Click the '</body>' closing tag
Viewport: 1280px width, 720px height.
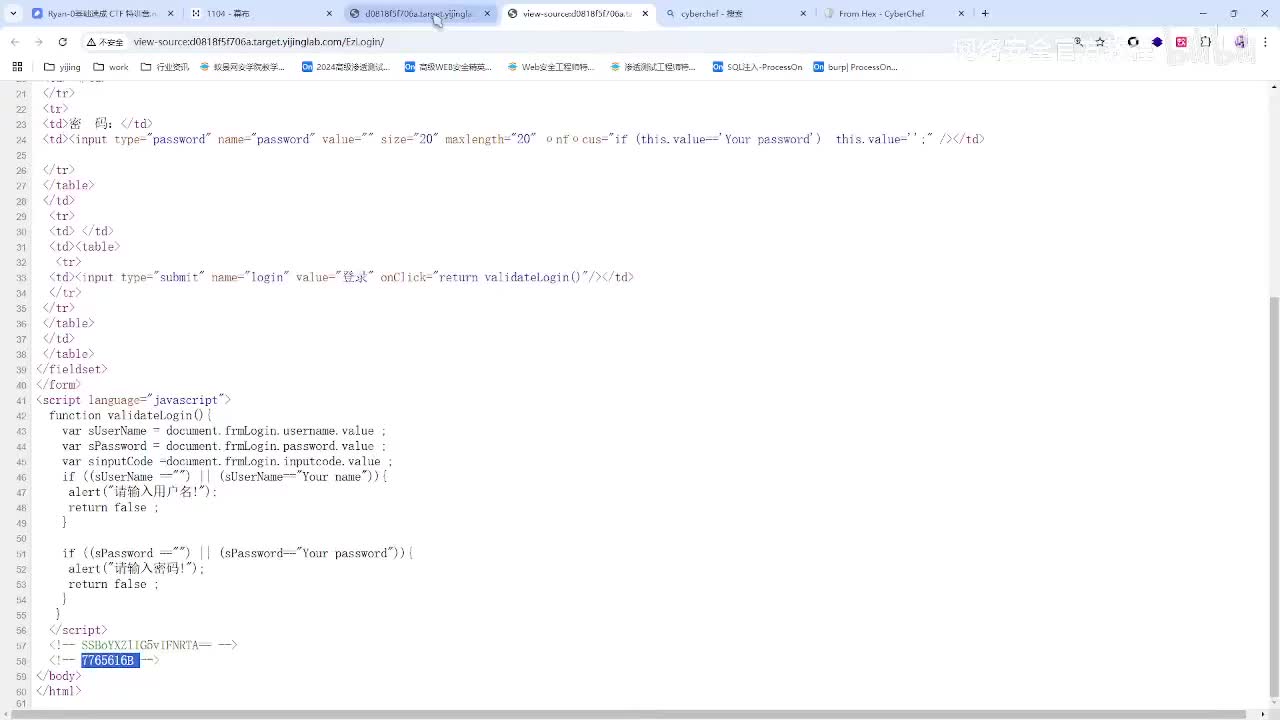(59, 676)
